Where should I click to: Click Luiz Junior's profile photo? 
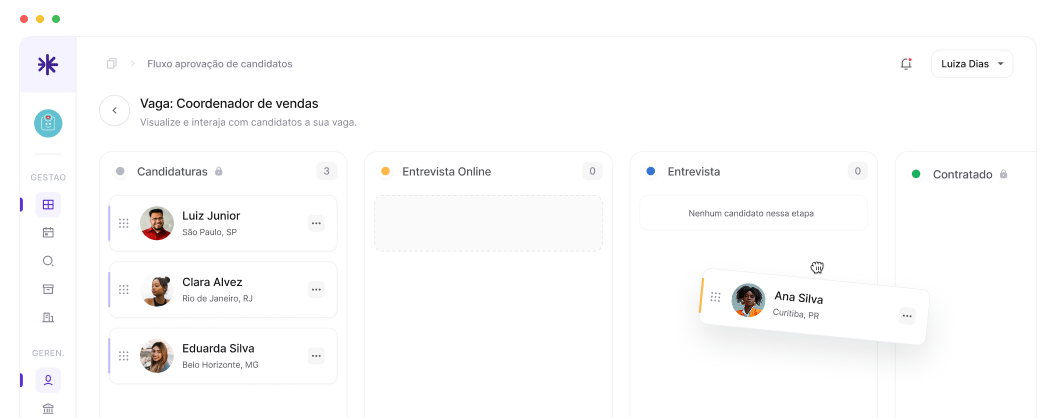pyautogui.click(x=157, y=223)
